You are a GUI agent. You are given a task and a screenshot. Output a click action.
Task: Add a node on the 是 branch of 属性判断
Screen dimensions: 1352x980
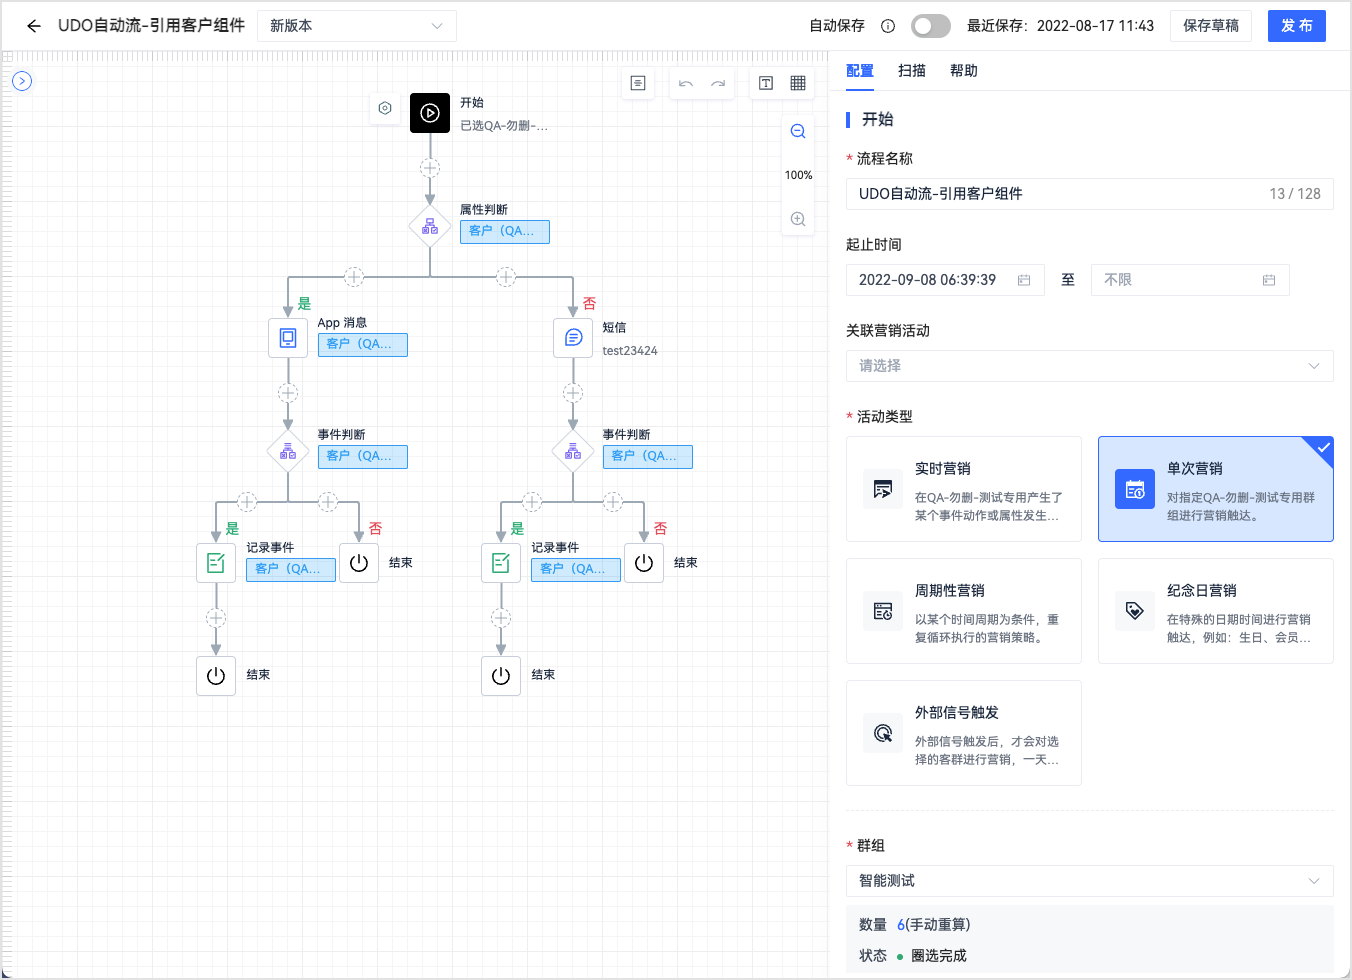click(354, 277)
